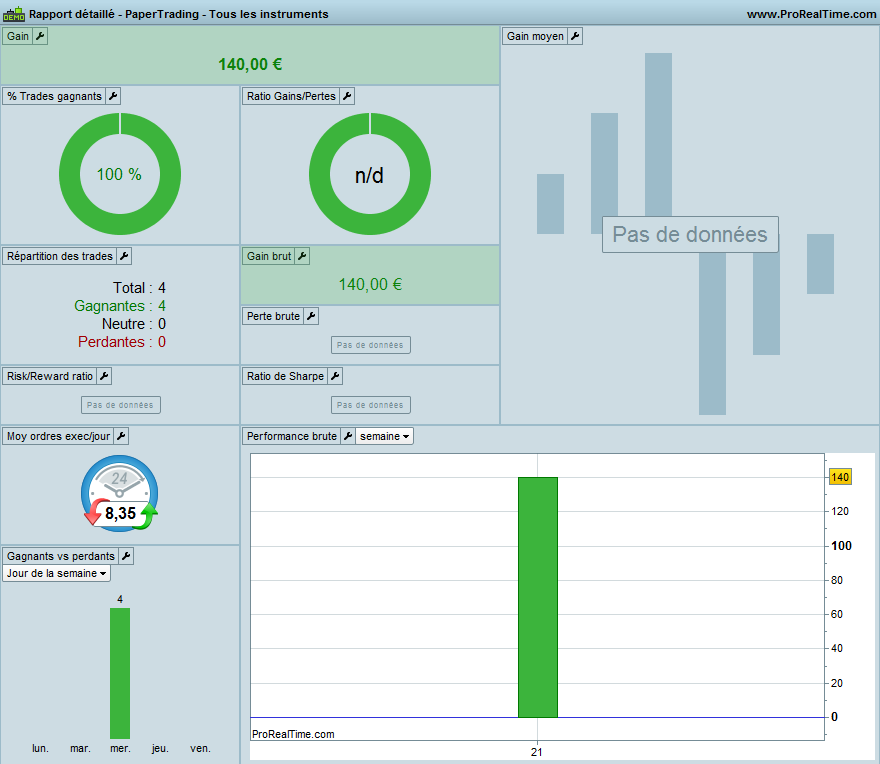
Task: Open Gagnants vs perdants wrench settings
Action: [x=126, y=556]
